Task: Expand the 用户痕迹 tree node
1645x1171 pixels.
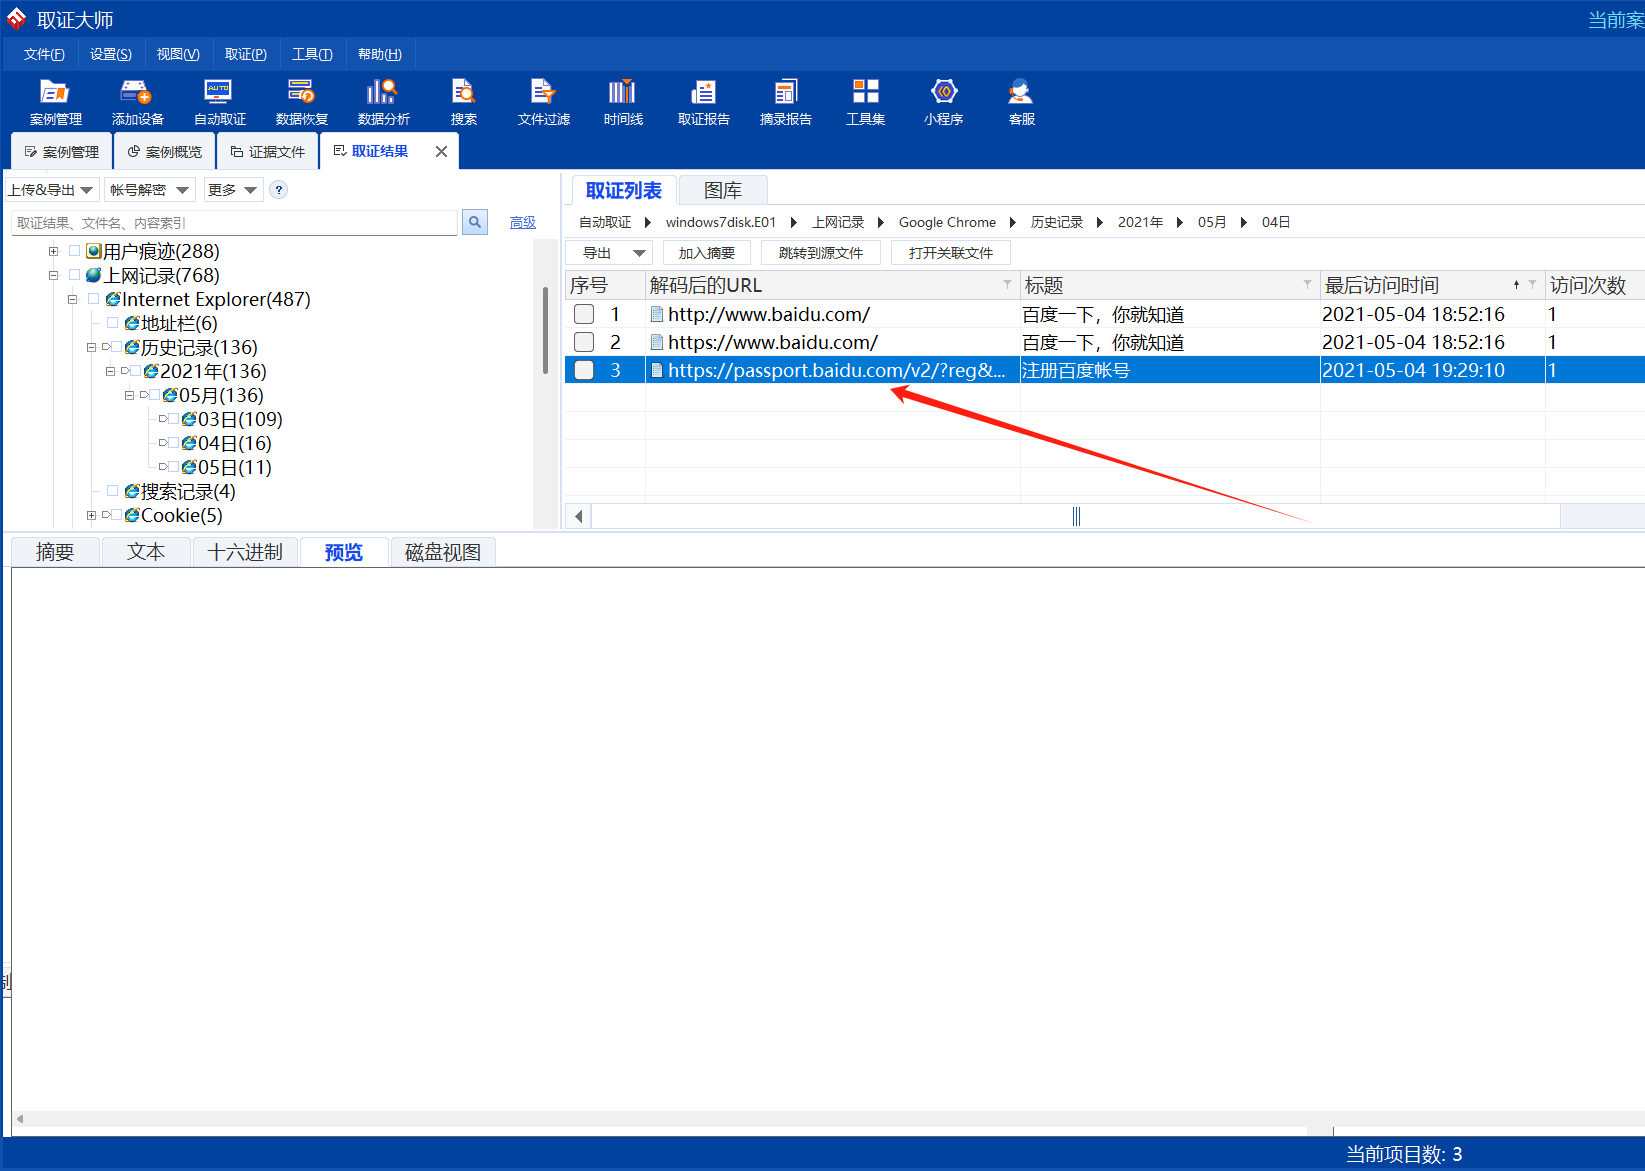Action: click(54, 251)
